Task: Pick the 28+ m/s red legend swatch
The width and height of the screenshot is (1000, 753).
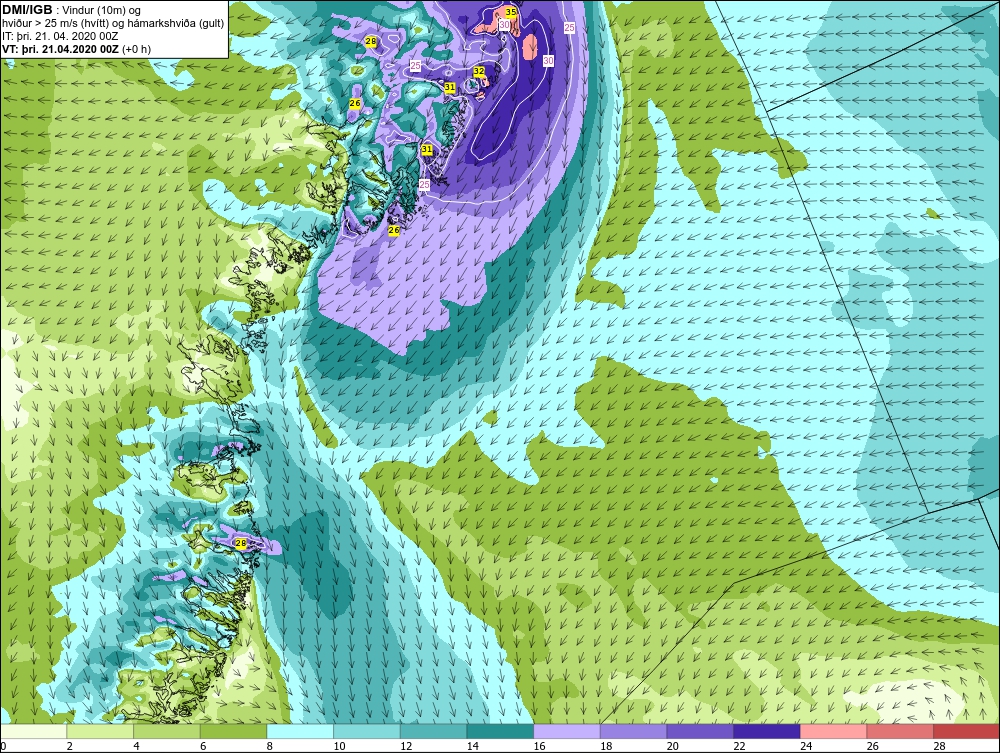Action: tap(966, 731)
